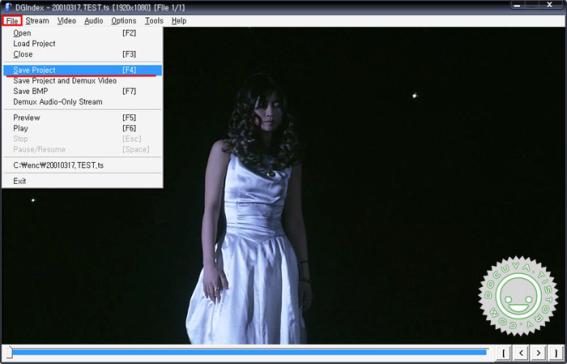Open the Audio menu
The height and width of the screenshot is (364, 567).
coord(94,21)
